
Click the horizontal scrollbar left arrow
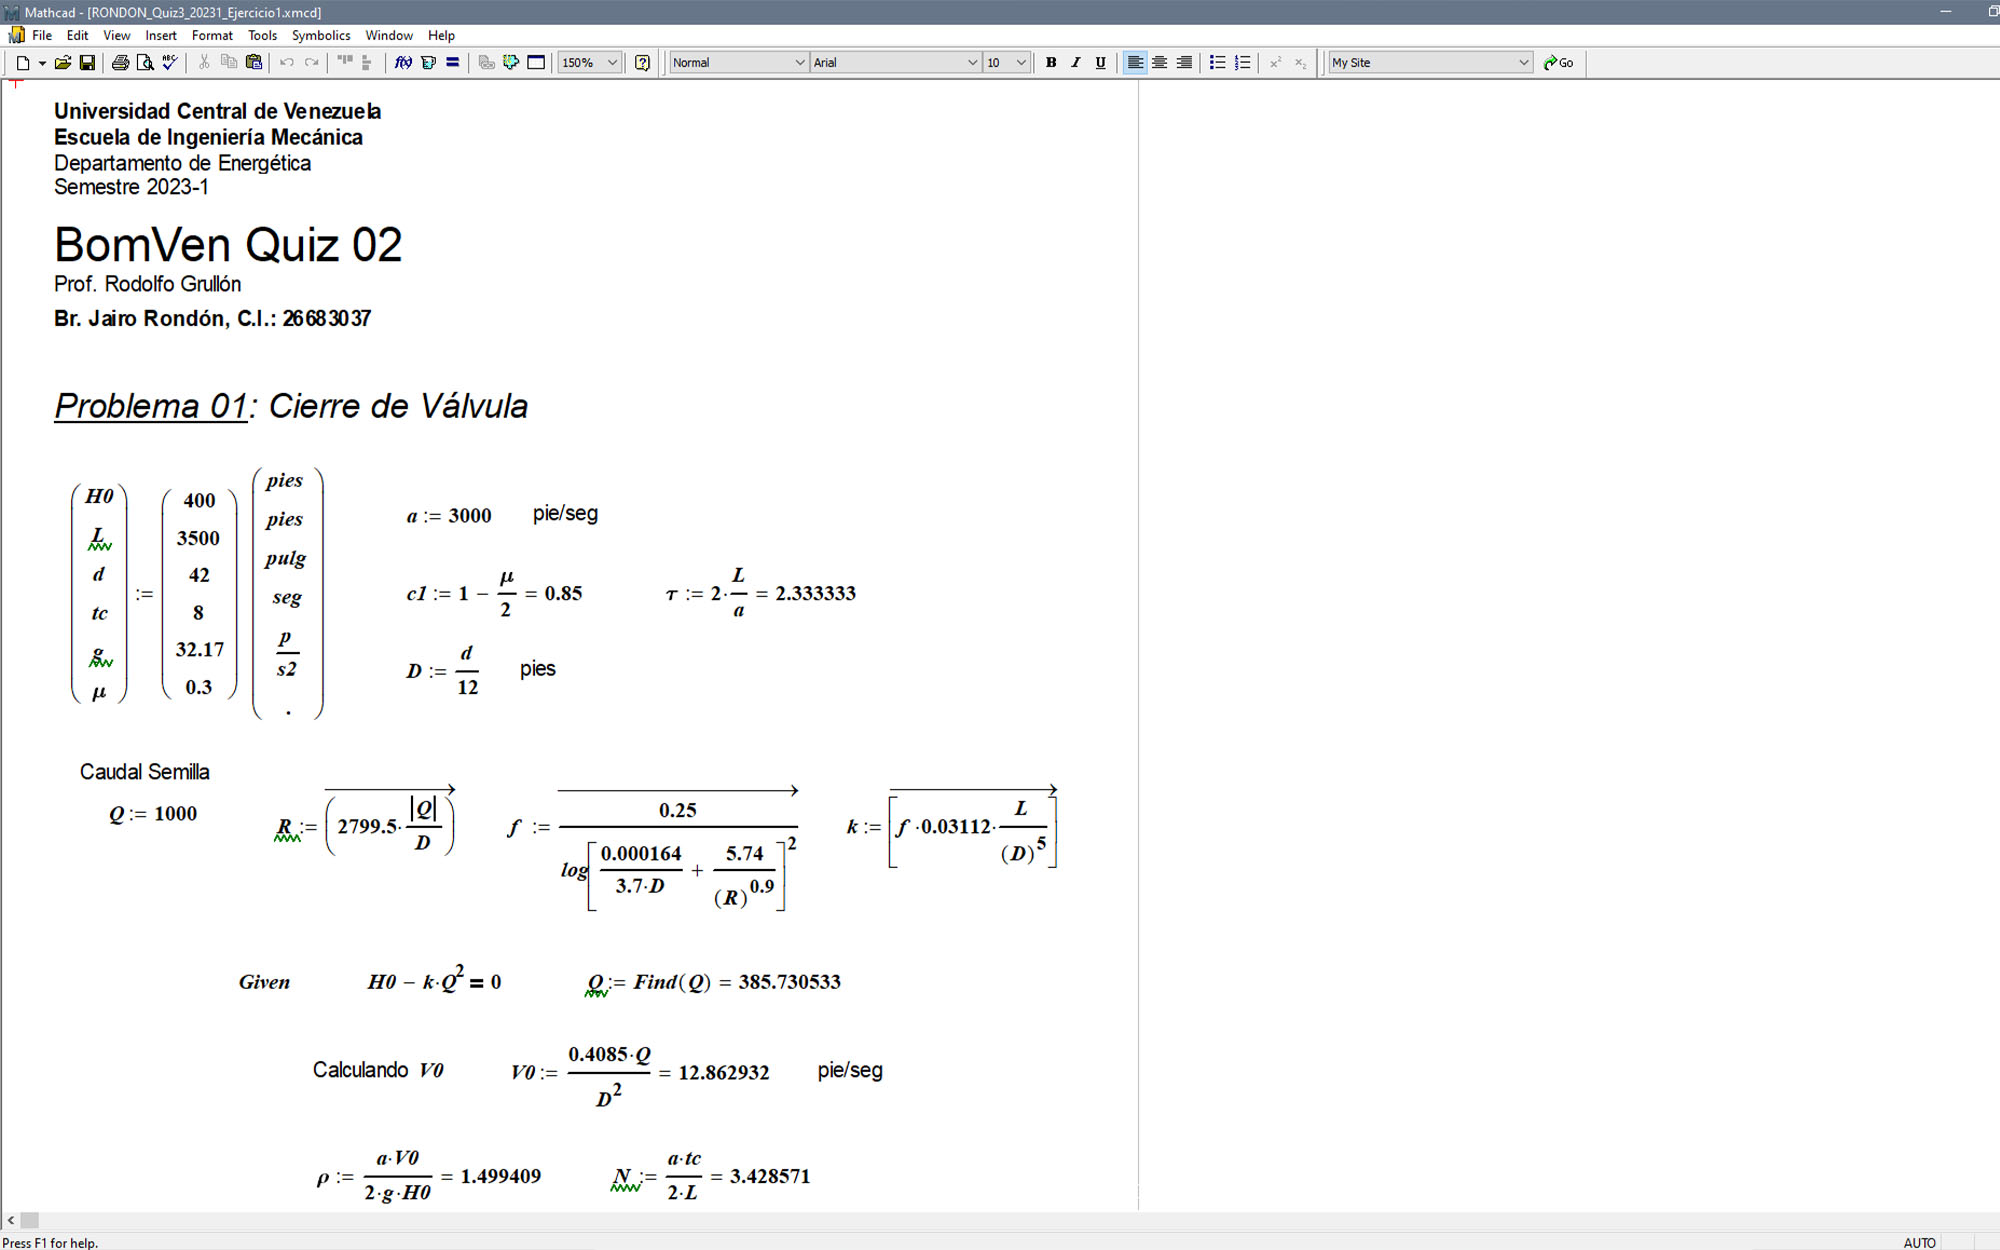click(11, 1220)
